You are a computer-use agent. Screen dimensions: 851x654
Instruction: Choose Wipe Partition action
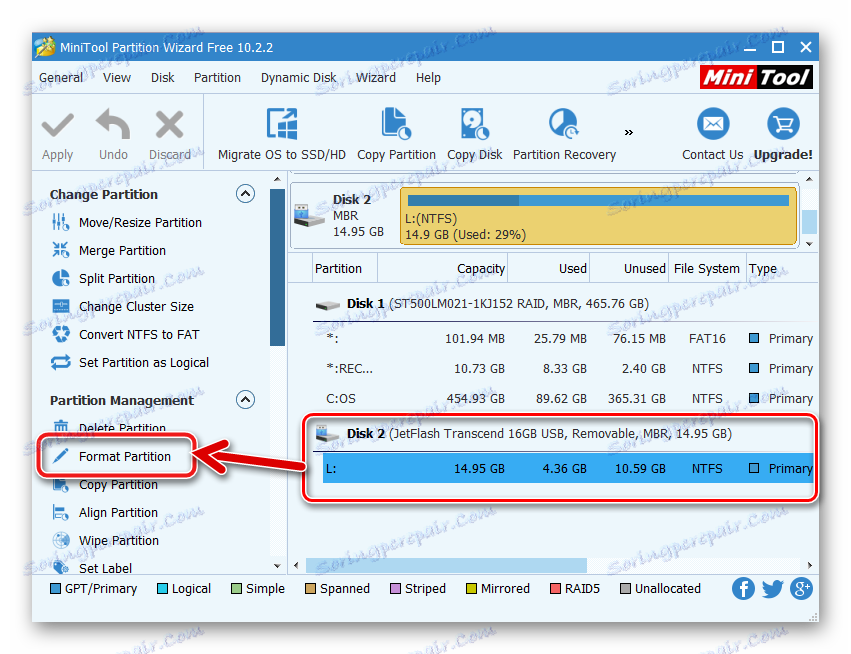(x=106, y=541)
